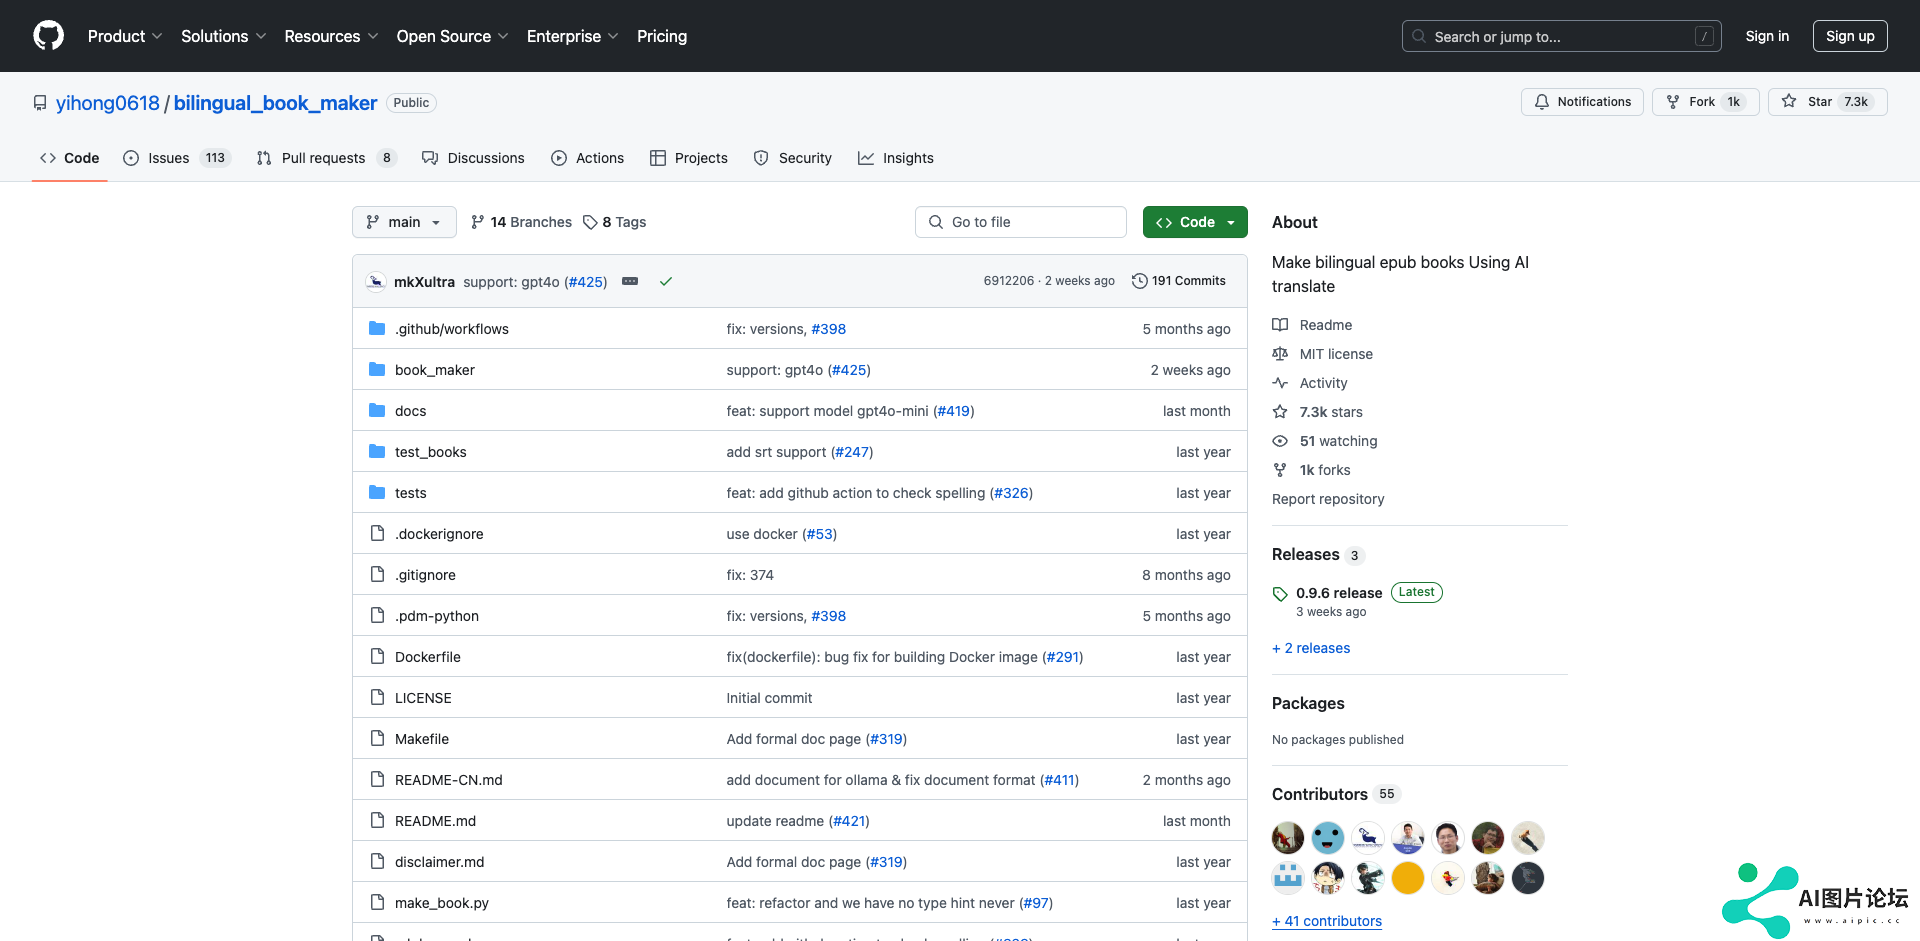The height and width of the screenshot is (941, 1920).
Task: Click the Sign up button
Action: 1850,36
